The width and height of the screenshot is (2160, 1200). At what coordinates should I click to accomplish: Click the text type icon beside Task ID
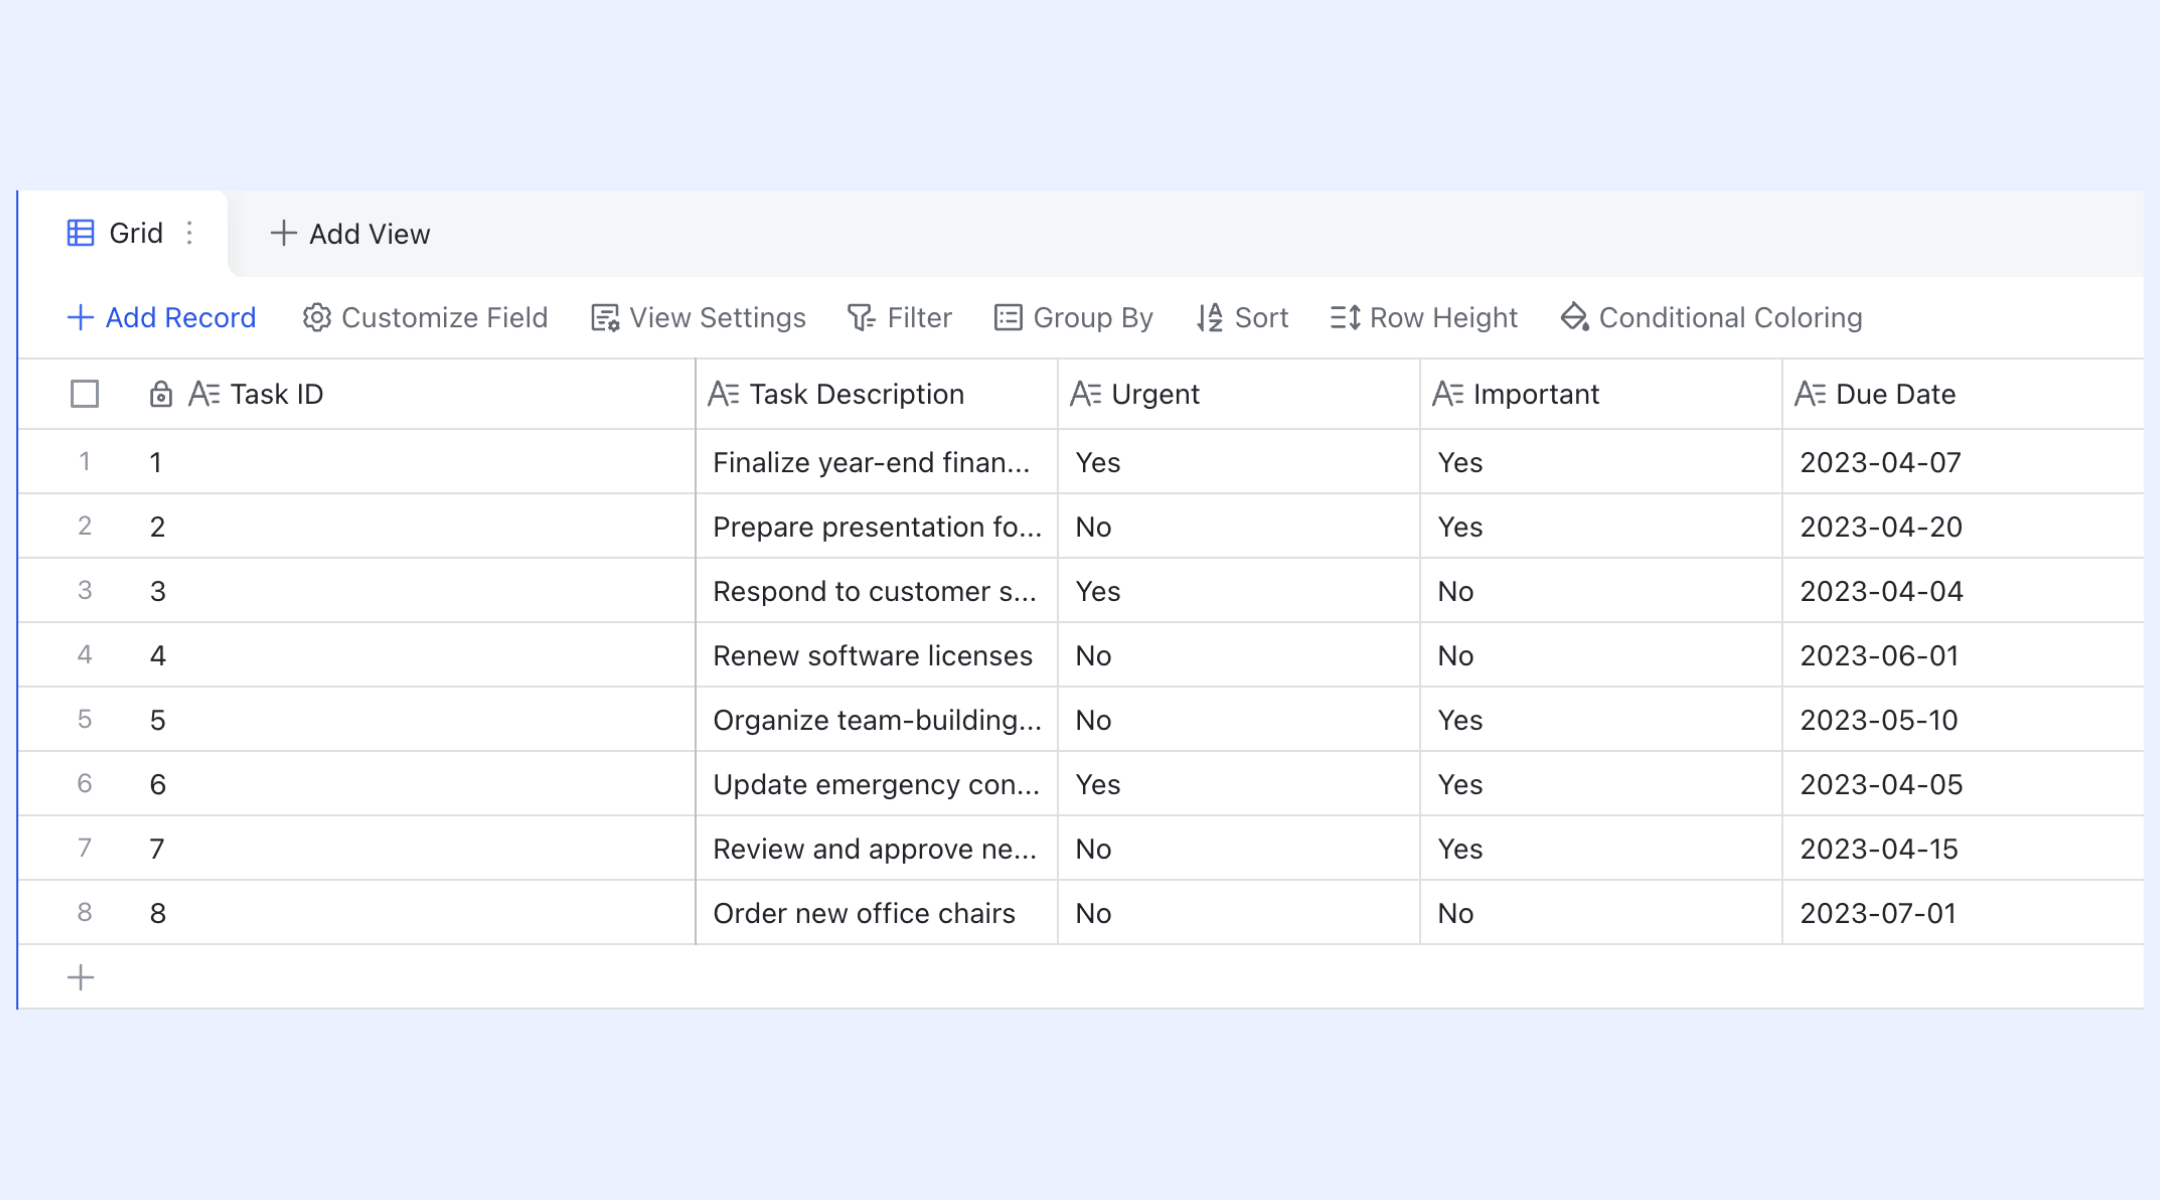tap(204, 394)
